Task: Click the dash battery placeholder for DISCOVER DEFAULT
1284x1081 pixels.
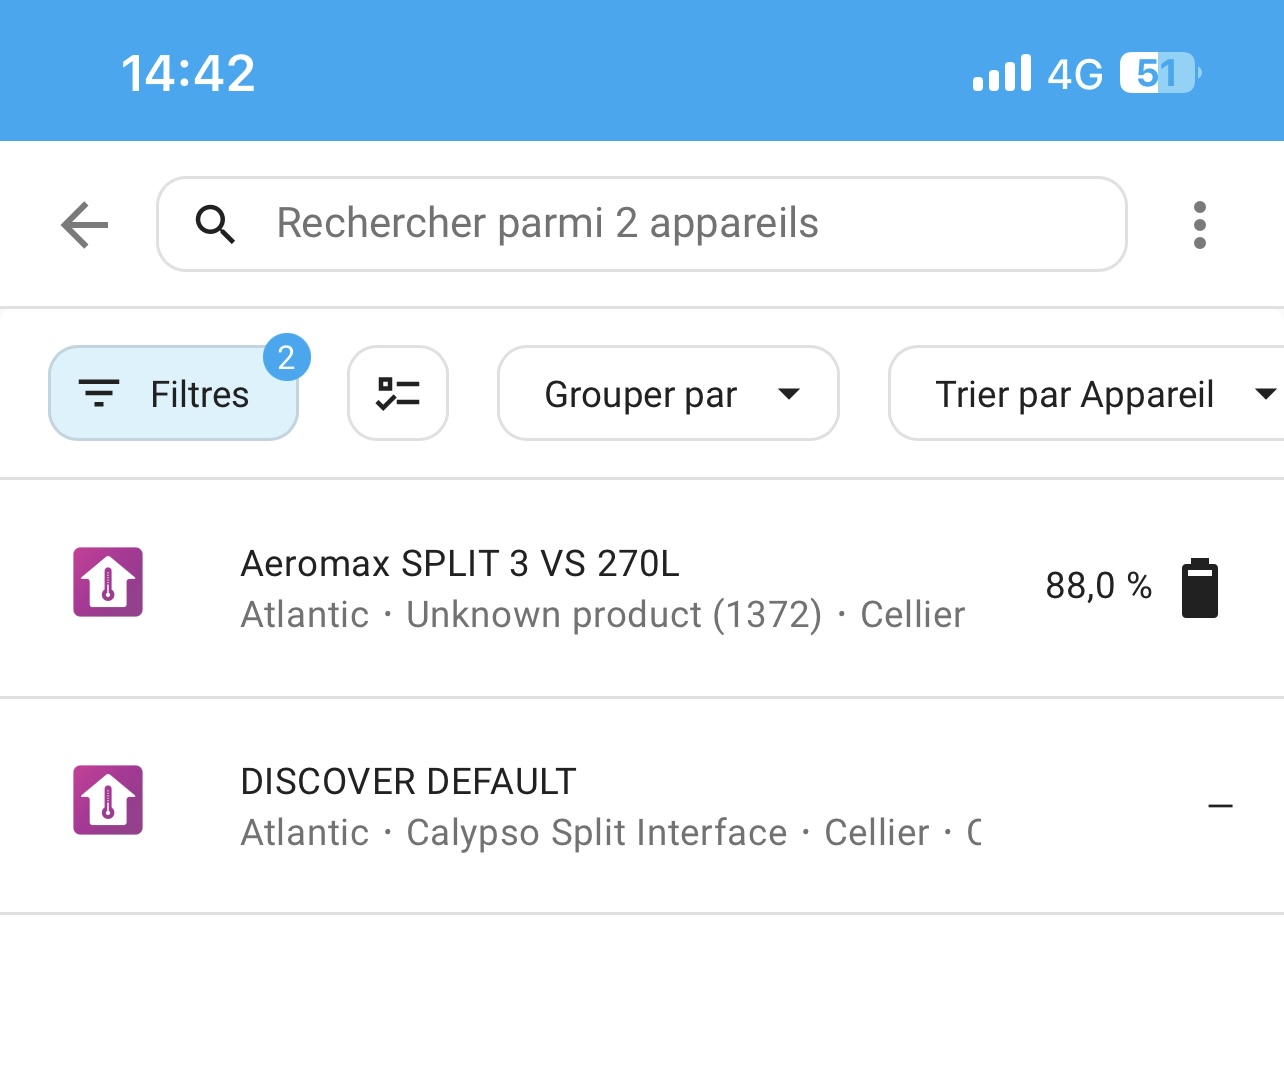Action: pyautogui.click(x=1220, y=806)
